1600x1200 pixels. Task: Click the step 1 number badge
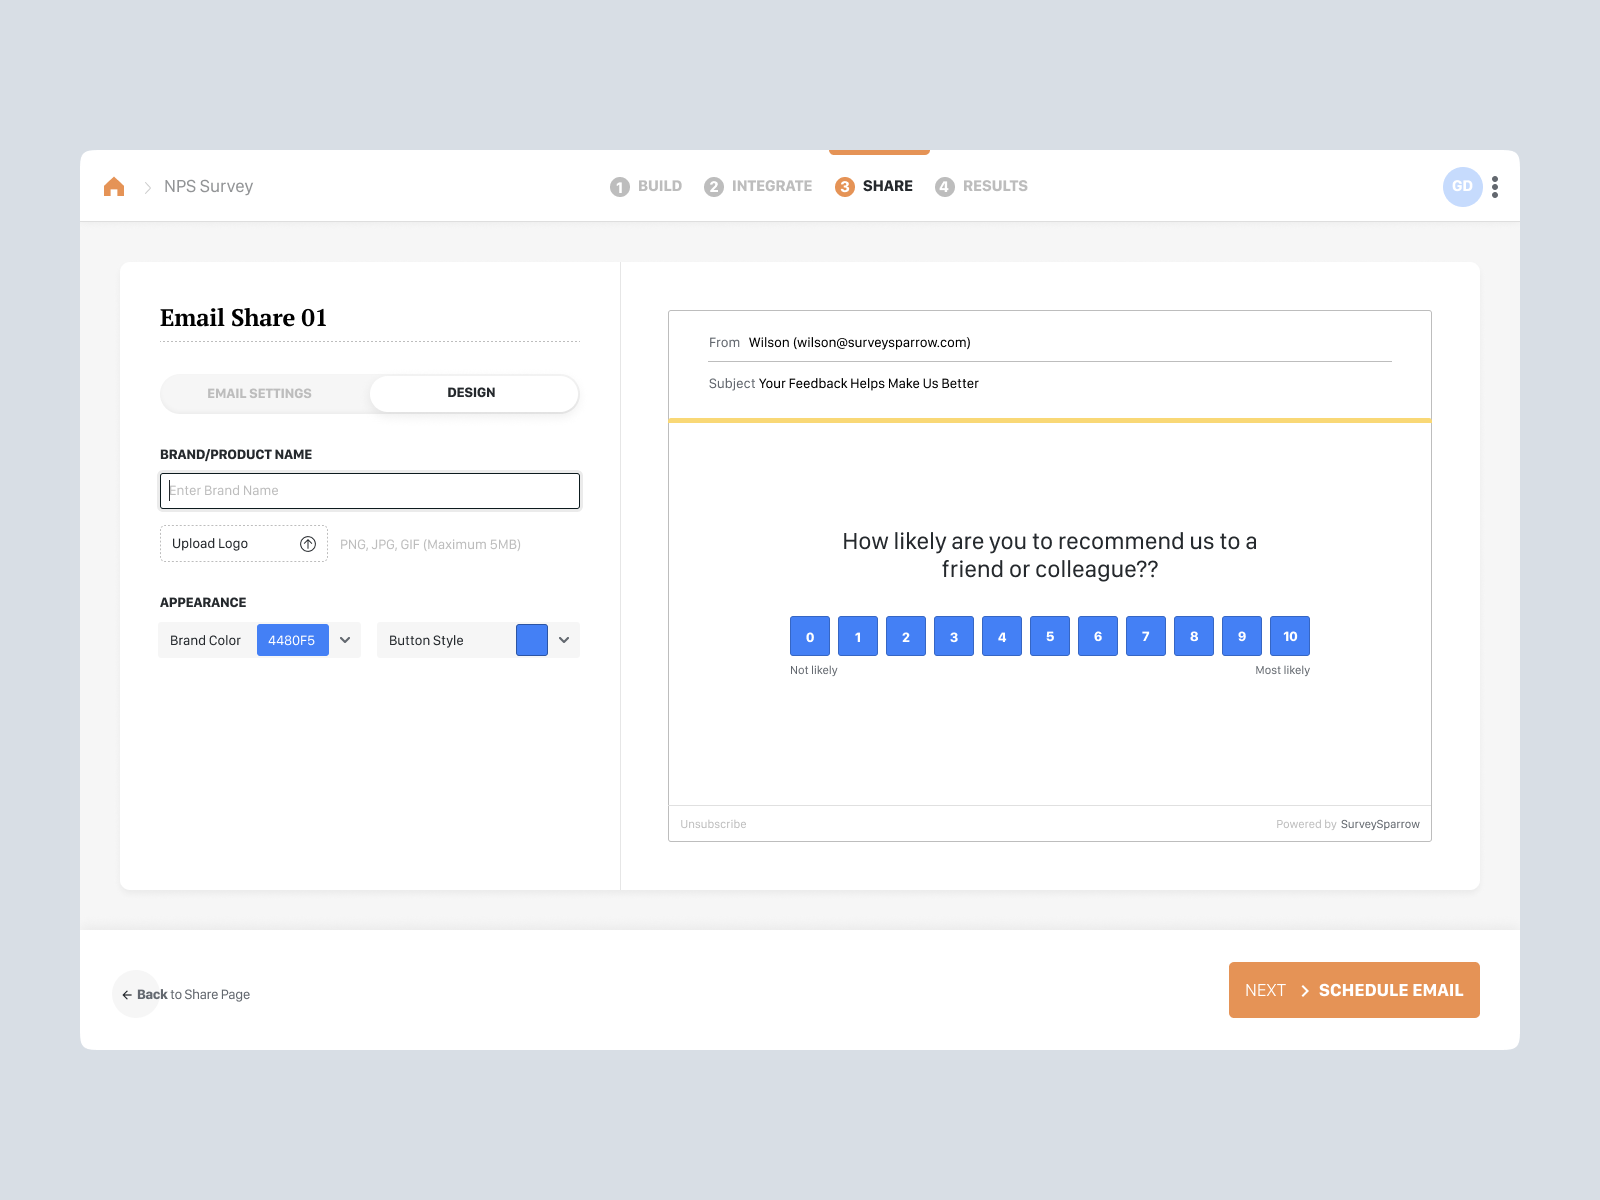[620, 187]
